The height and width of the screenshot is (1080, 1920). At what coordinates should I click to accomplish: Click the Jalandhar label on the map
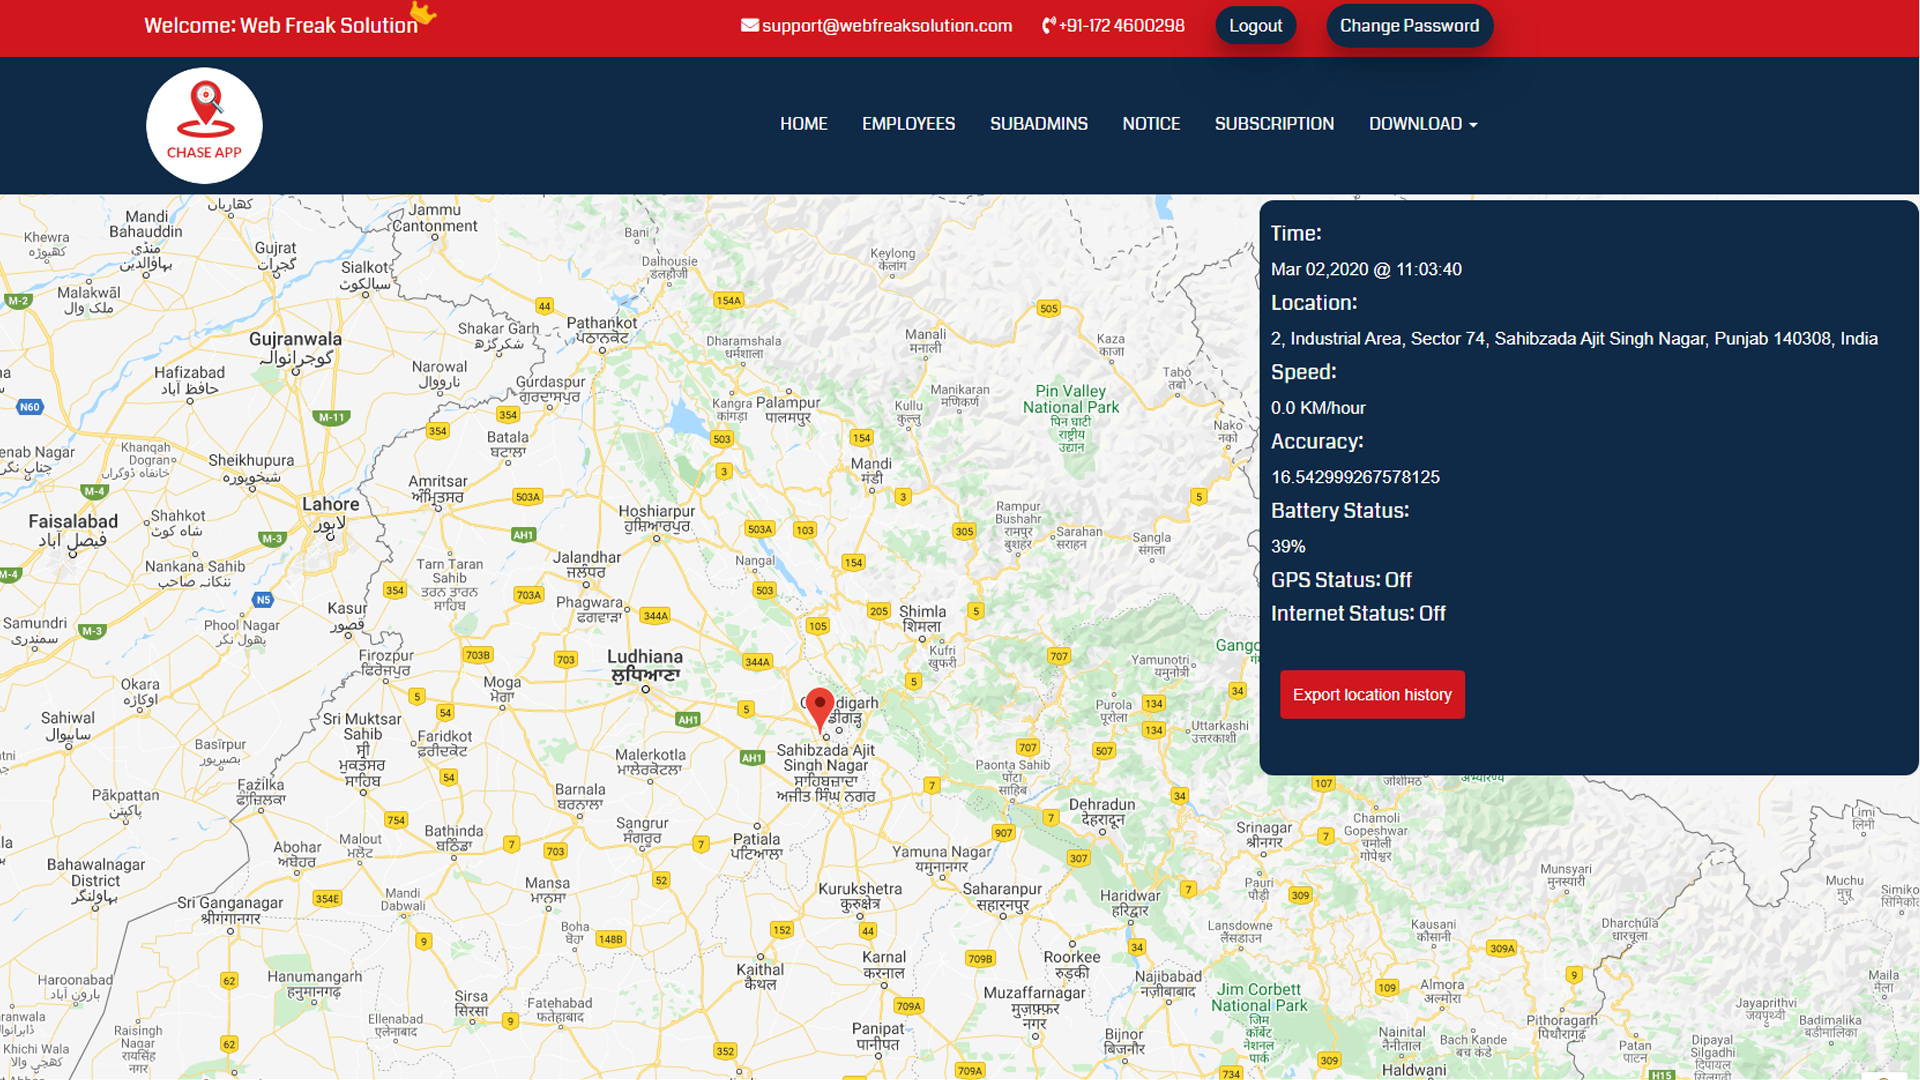point(587,564)
